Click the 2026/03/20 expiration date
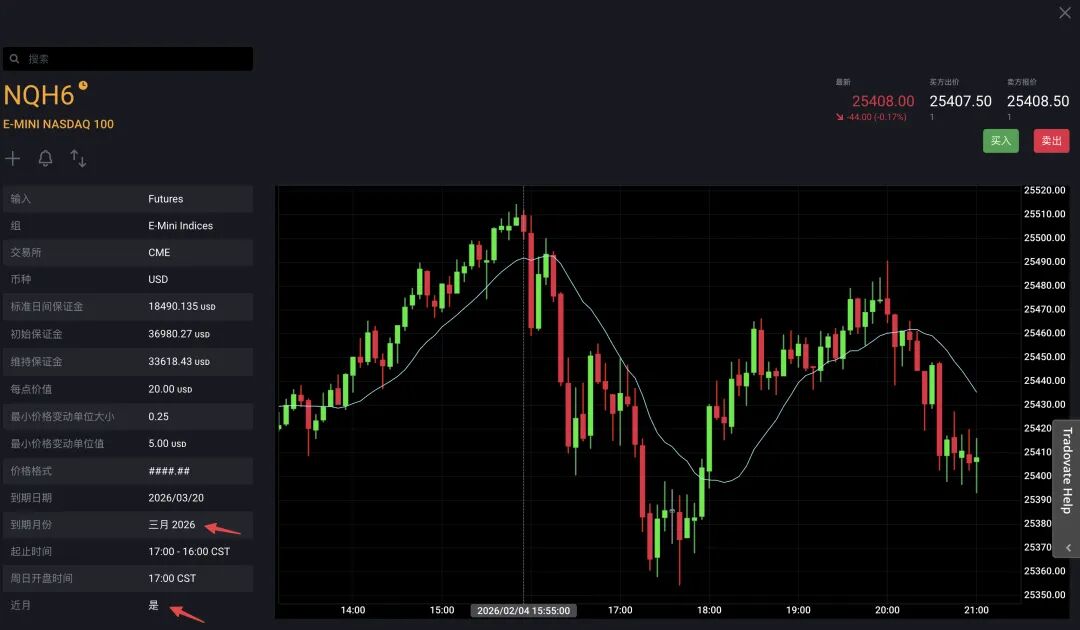 pos(176,498)
